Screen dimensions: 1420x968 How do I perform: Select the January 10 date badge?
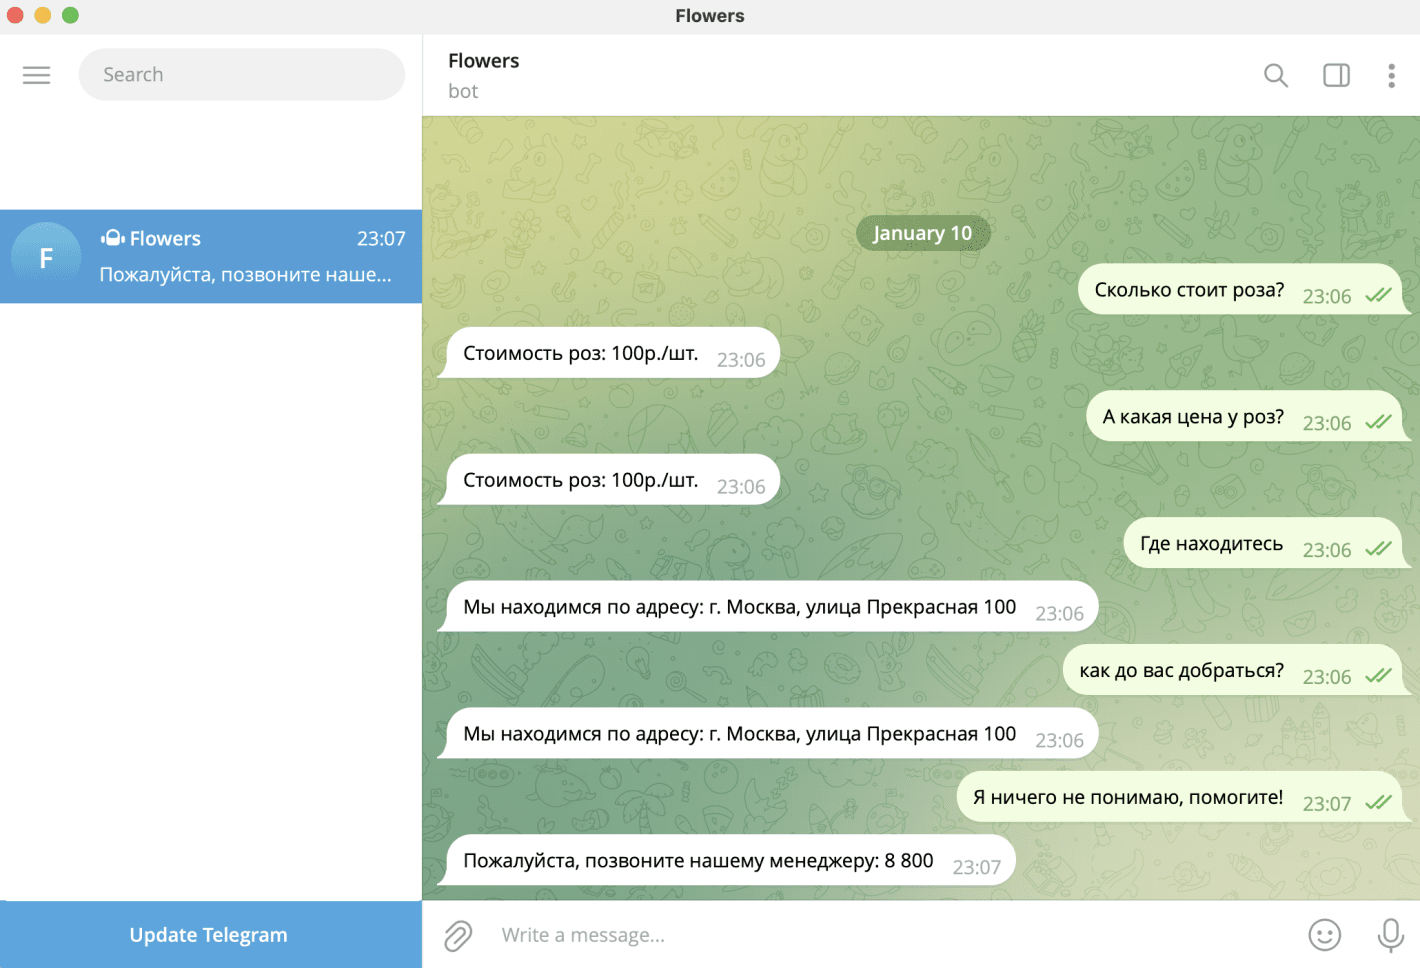coord(922,232)
